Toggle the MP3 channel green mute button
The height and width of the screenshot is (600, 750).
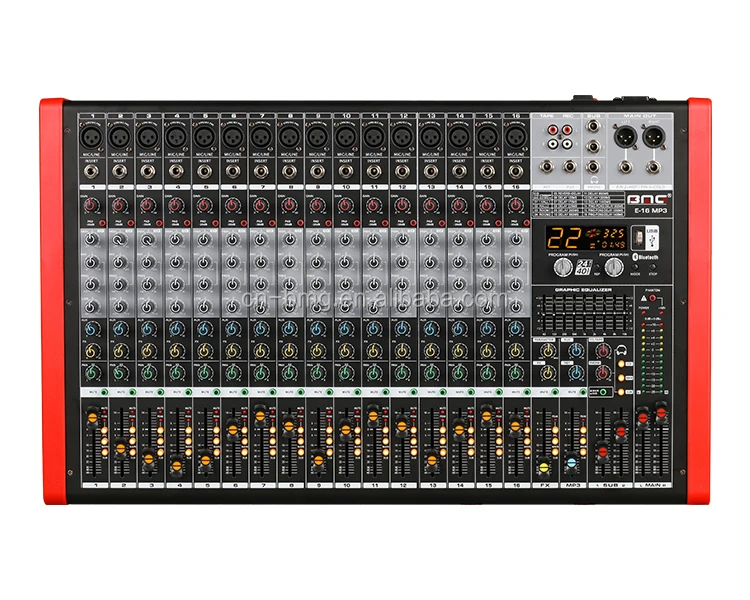point(583,392)
